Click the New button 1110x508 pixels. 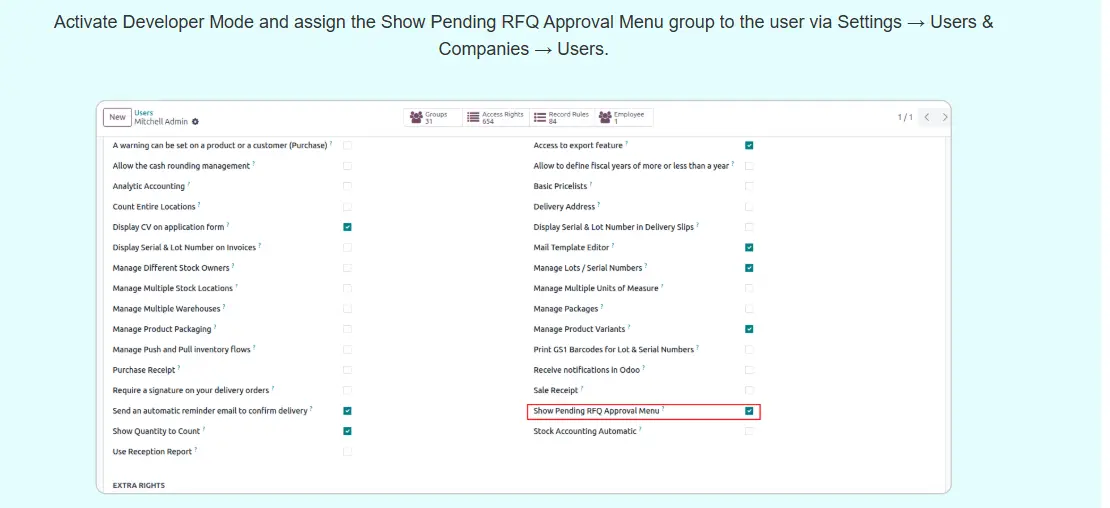(117, 117)
